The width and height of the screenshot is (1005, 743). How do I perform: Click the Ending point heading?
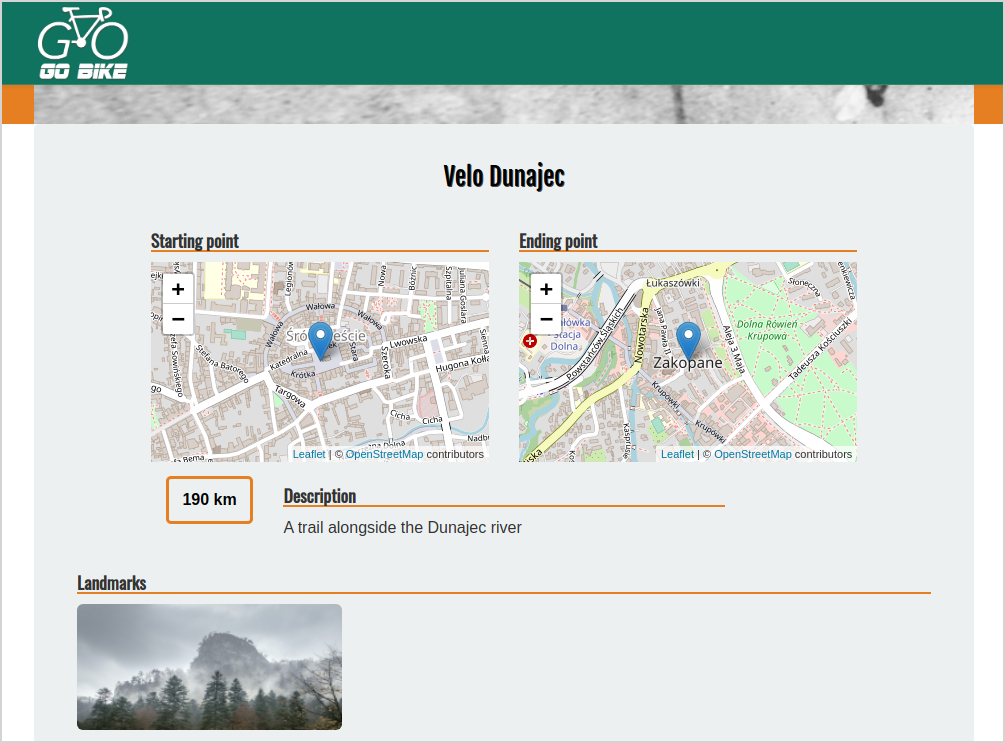[x=558, y=241]
